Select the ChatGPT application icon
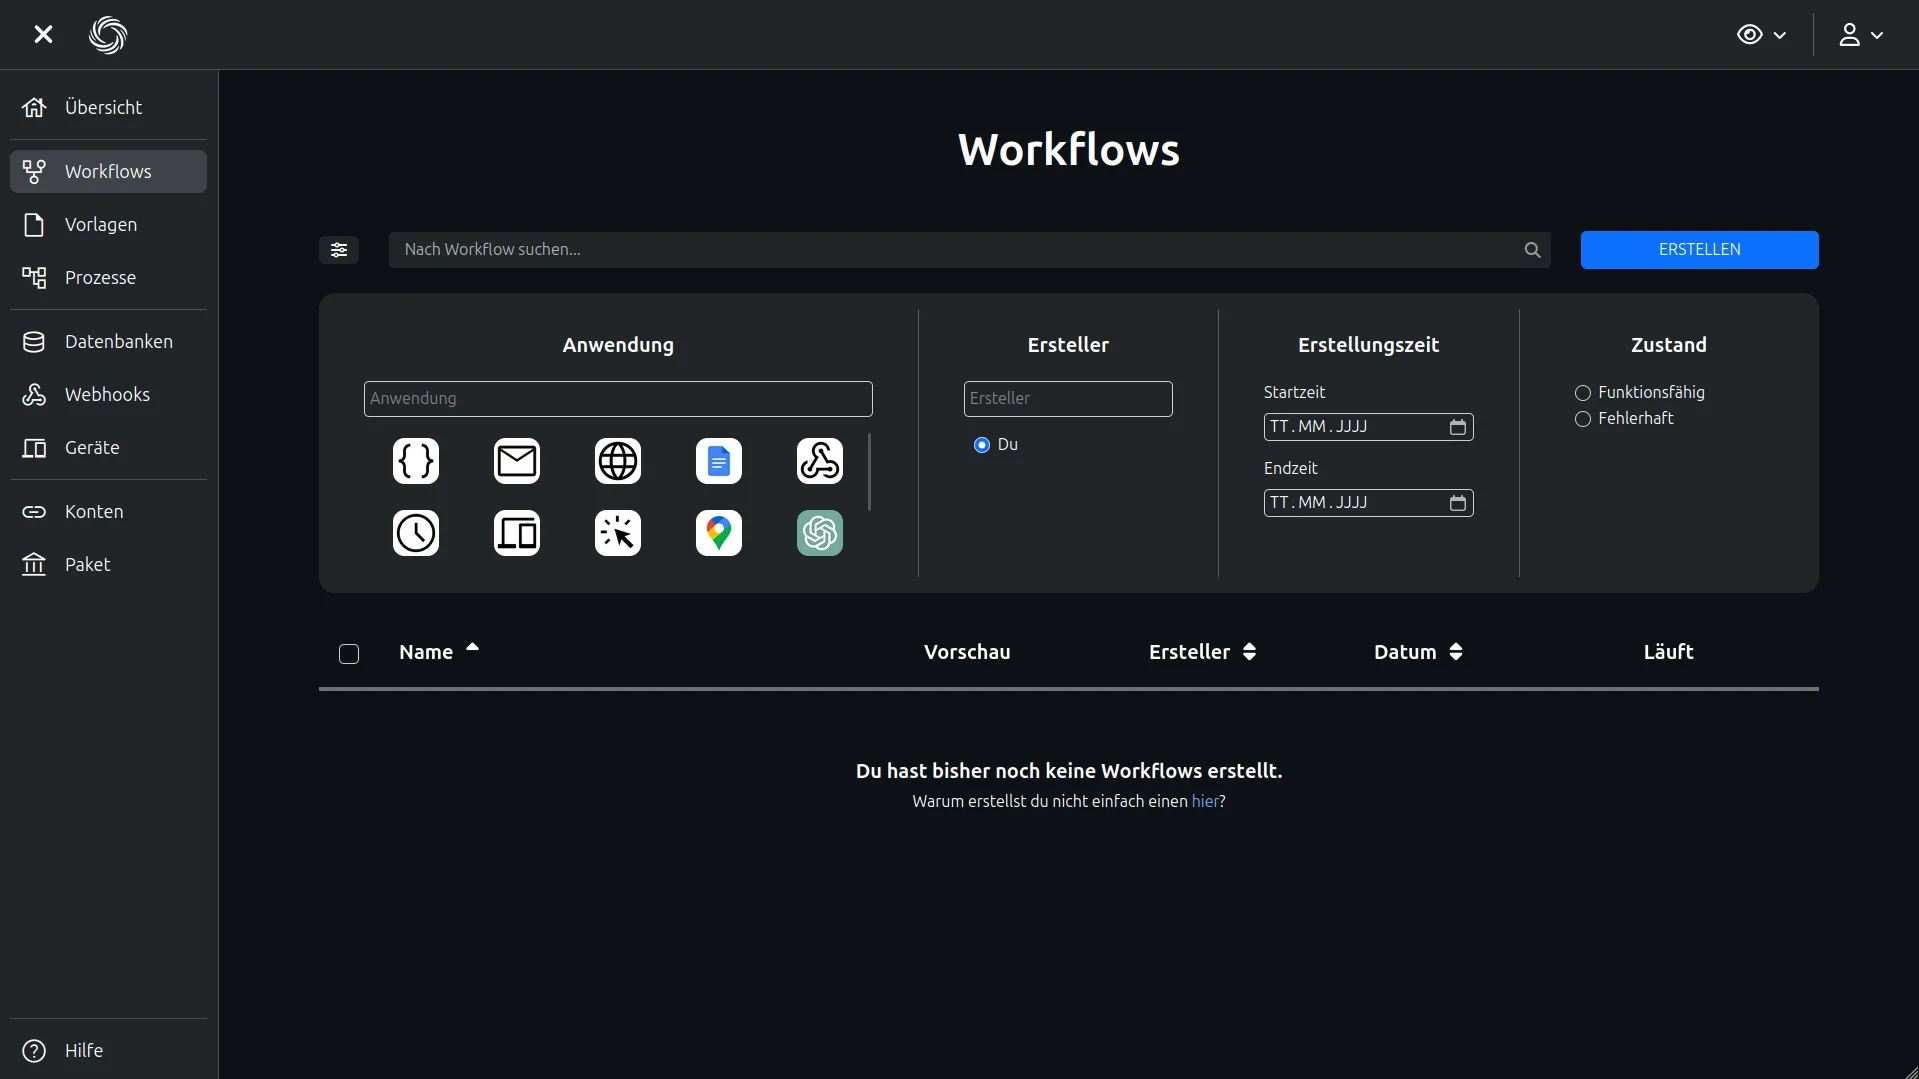This screenshot has width=1919, height=1079. click(820, 533)
